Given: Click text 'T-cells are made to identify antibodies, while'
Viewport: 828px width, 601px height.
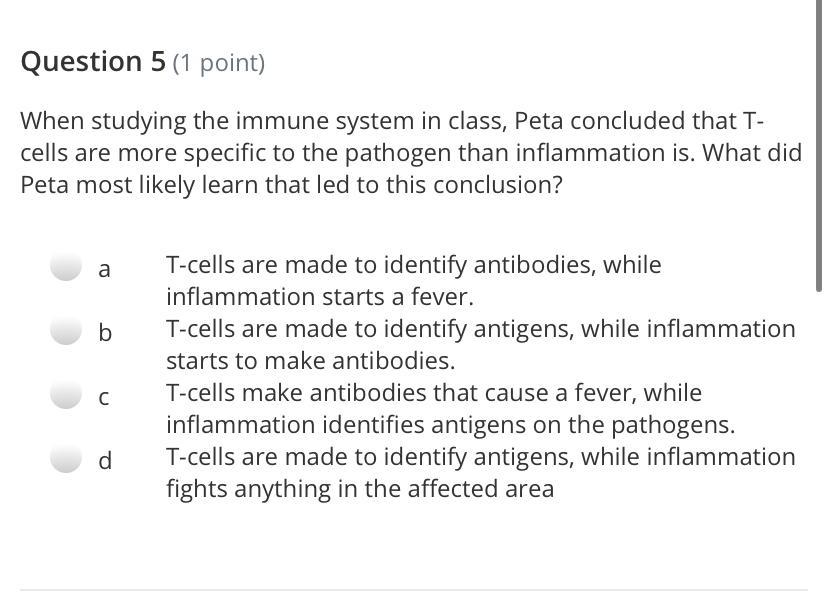Looking at the screenshot, I should pyautogui.click(x=413, y=265).
